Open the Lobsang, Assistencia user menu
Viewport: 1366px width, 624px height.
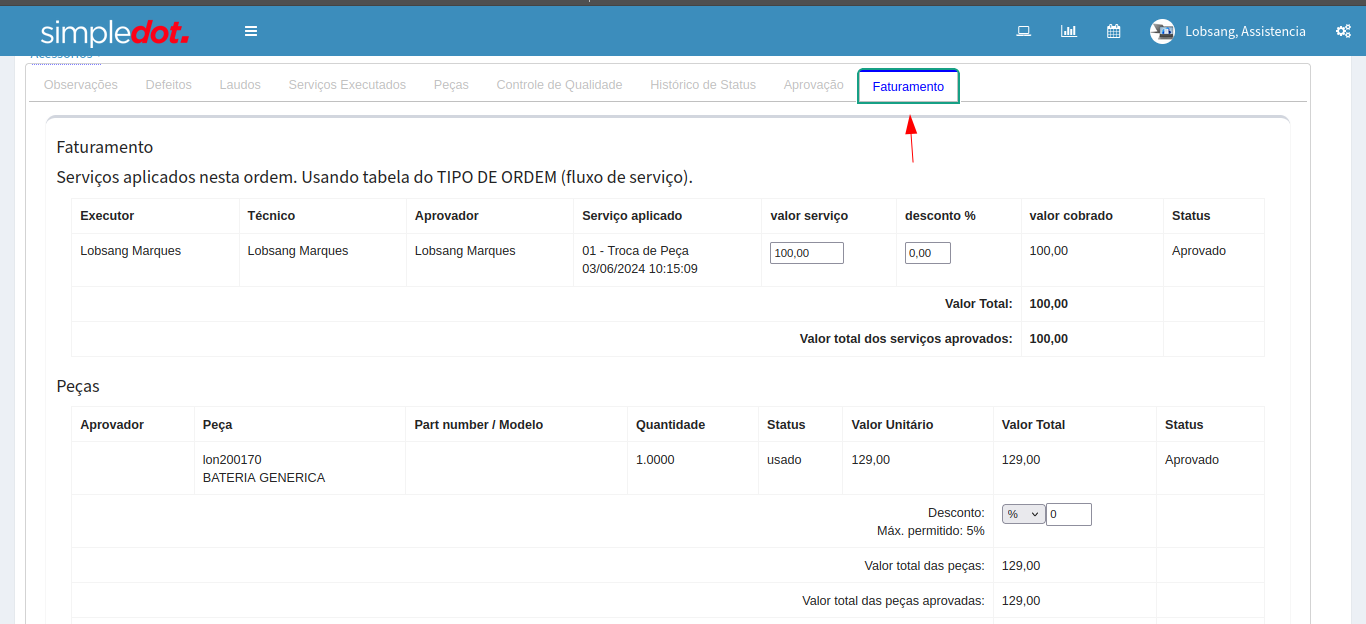pyautogui.click(x=1245, y=31)
